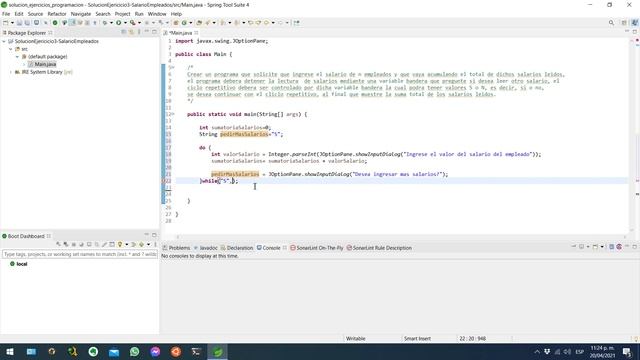640x360 pixels.
Task: Switch to the Declaration tab
Action: (x=237, y=248)
